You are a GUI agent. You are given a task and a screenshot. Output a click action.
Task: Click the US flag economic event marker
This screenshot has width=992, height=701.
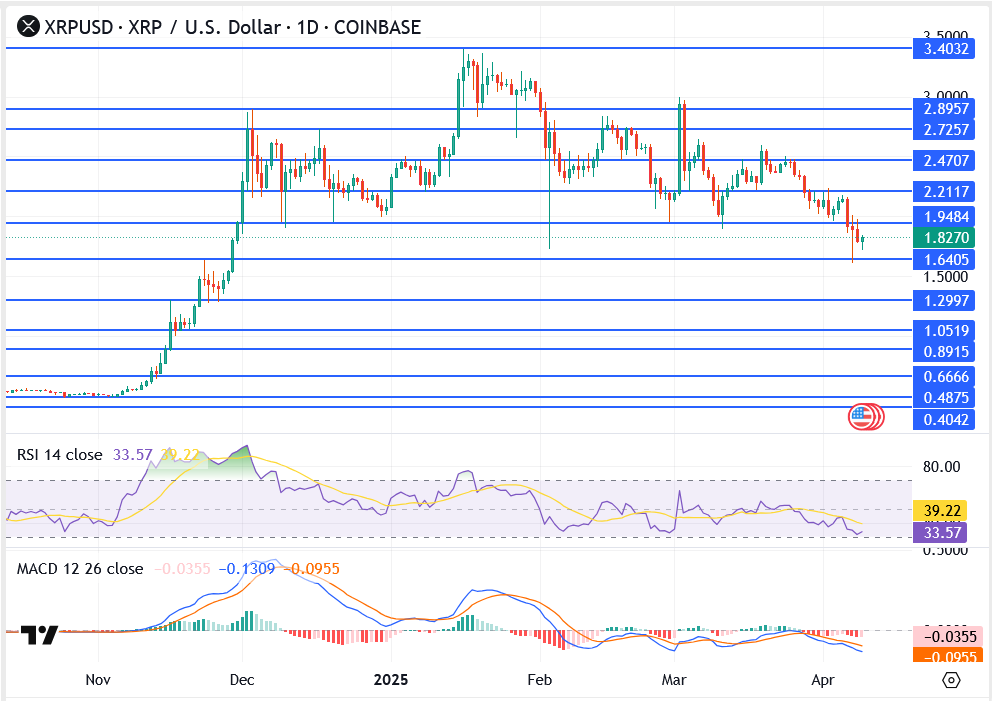pyautogui.click(x=862, y=417)
